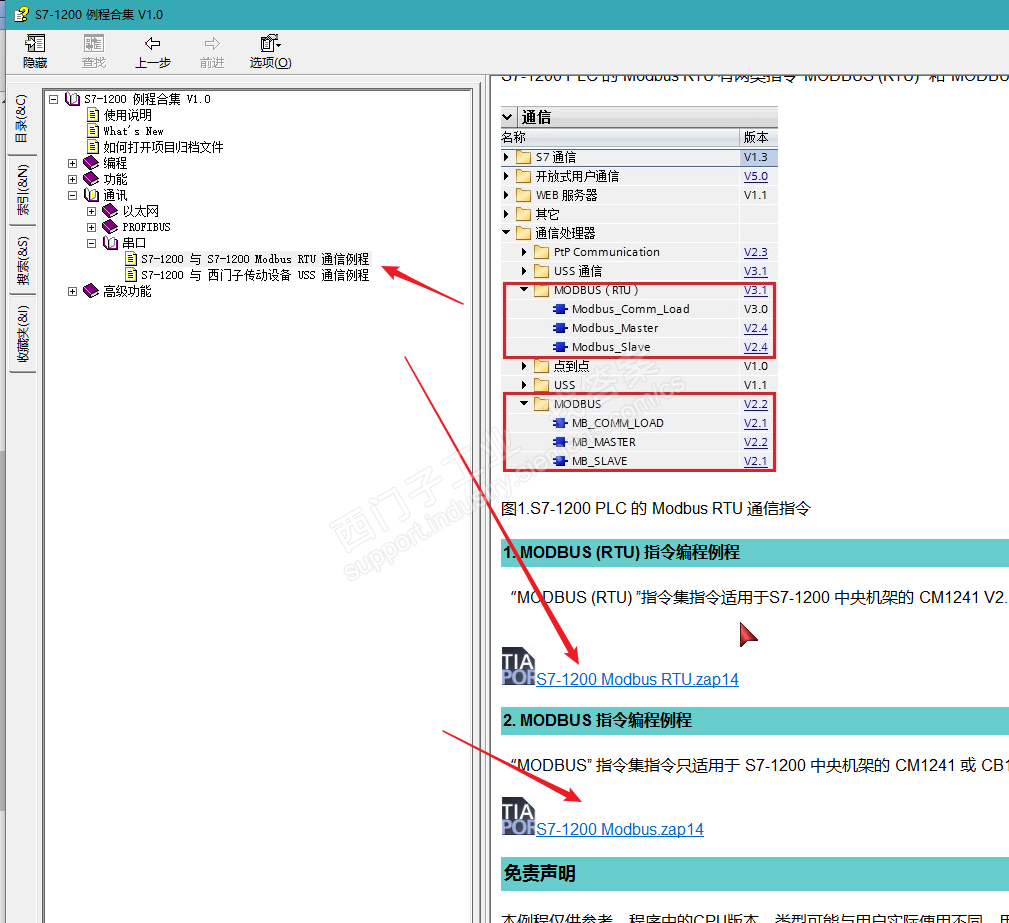Expand the 以太网 tree node
The image size is (1009, 923).
coord(91,211)
